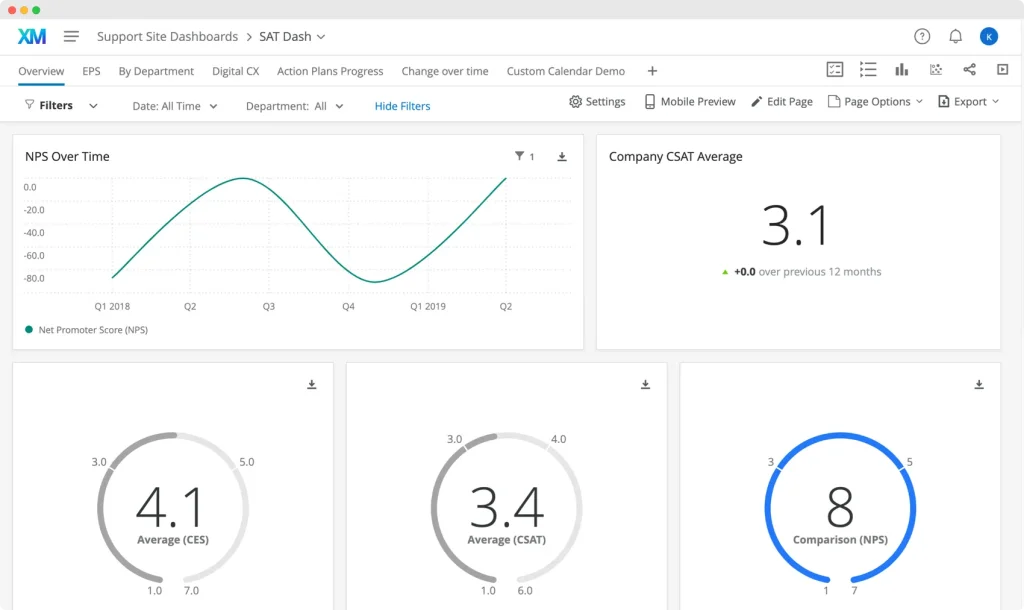Click the macOS green maximize button
Image resolution: width=1024 pixels, height=610 pixels.
(36, 10)
